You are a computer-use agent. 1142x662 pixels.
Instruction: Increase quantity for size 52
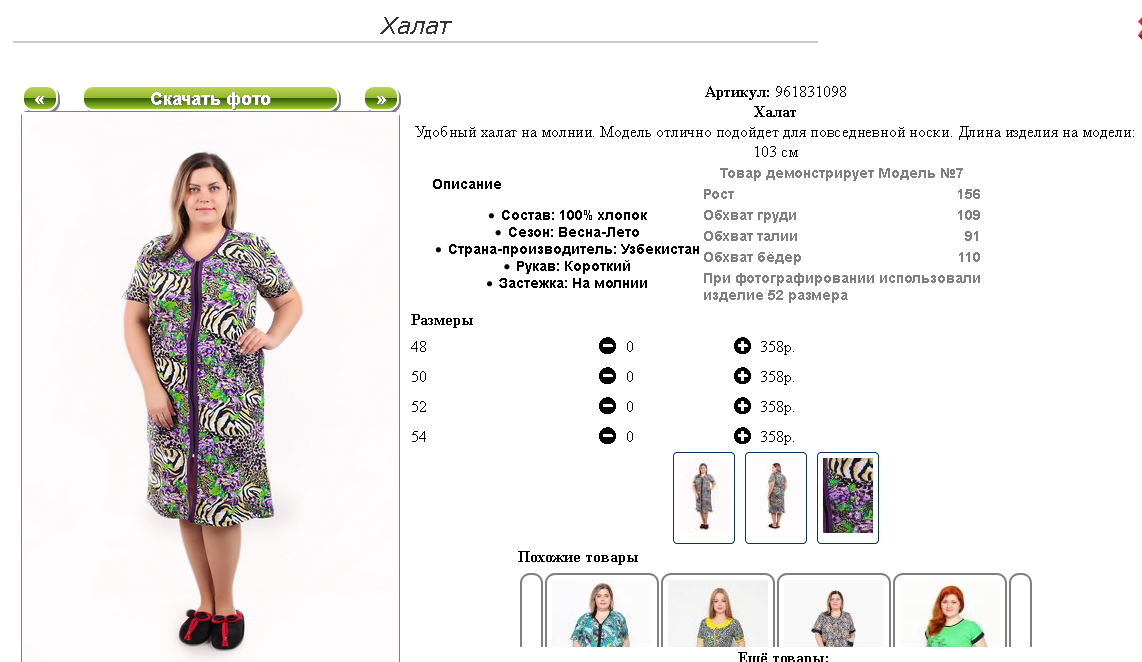[742, 406]
